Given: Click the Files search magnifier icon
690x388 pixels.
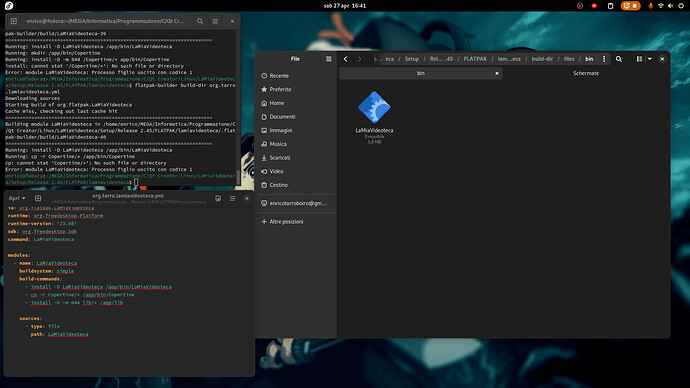Looking at the screenshot, I should pos(619,59).
